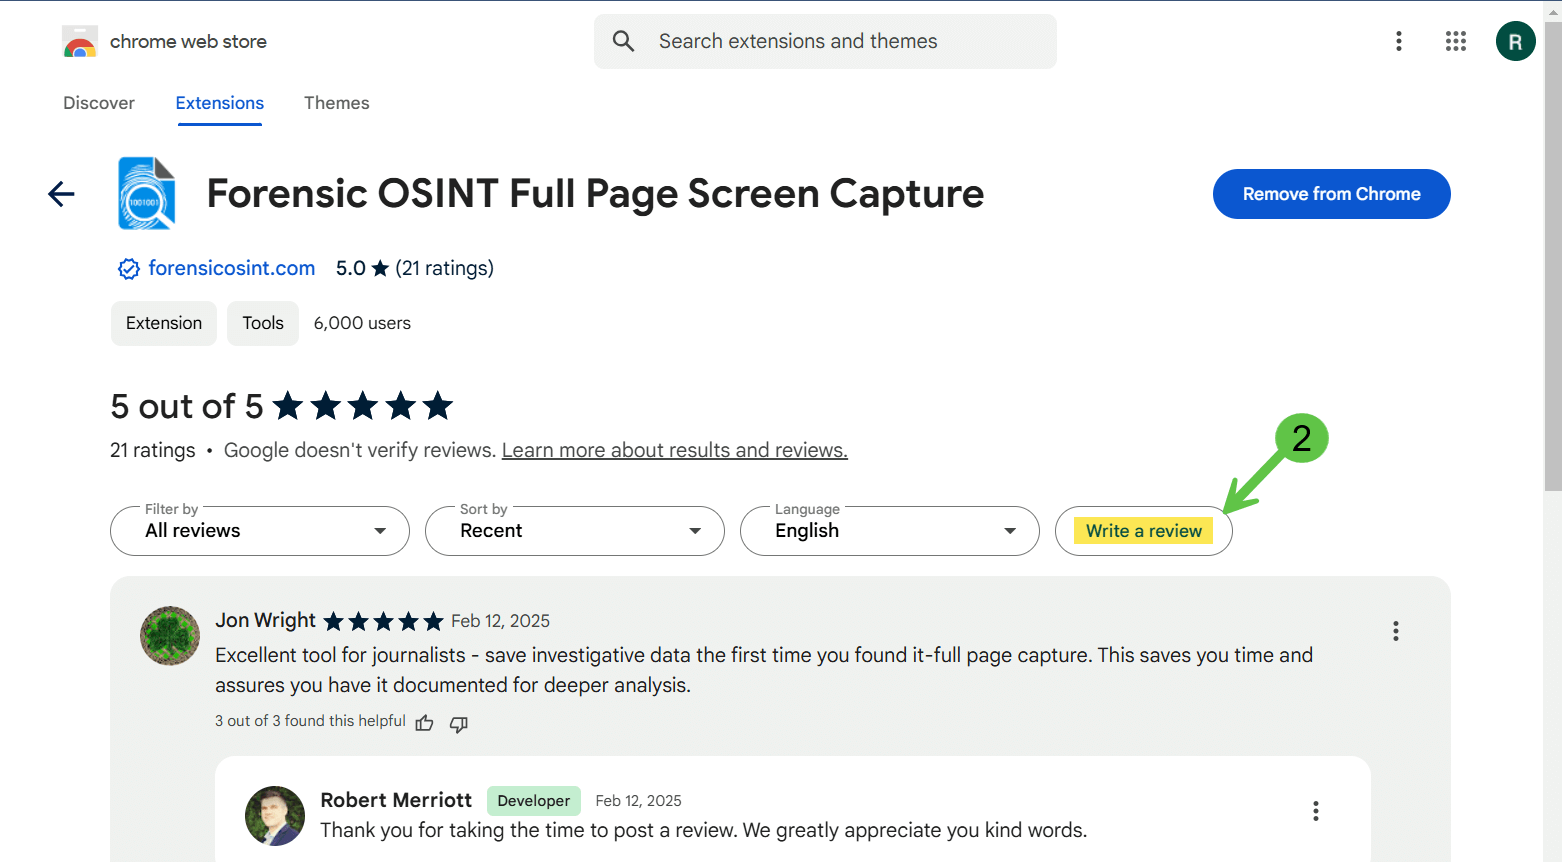Image resolution: width=1562 pixels, height=862 pixels.
Task: Click the Developer badge on Robert's reply
Action: click(x=534, y=801)
